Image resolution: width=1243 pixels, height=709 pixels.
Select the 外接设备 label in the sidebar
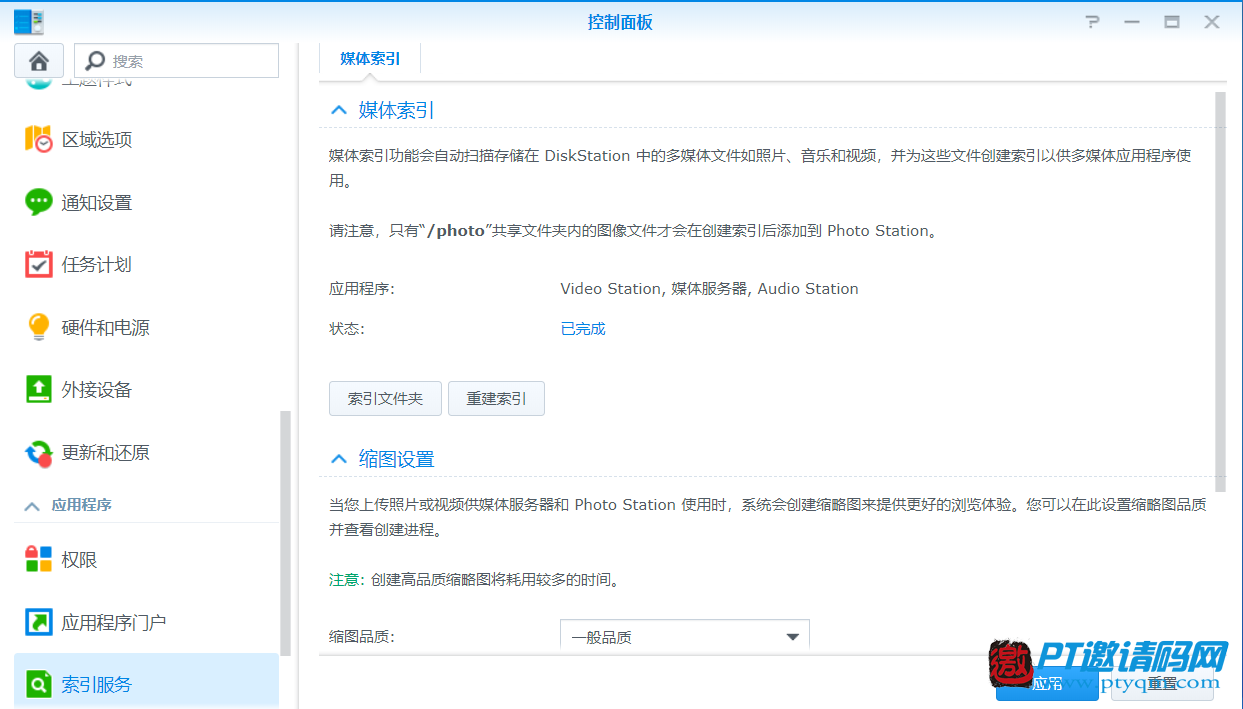97,389
